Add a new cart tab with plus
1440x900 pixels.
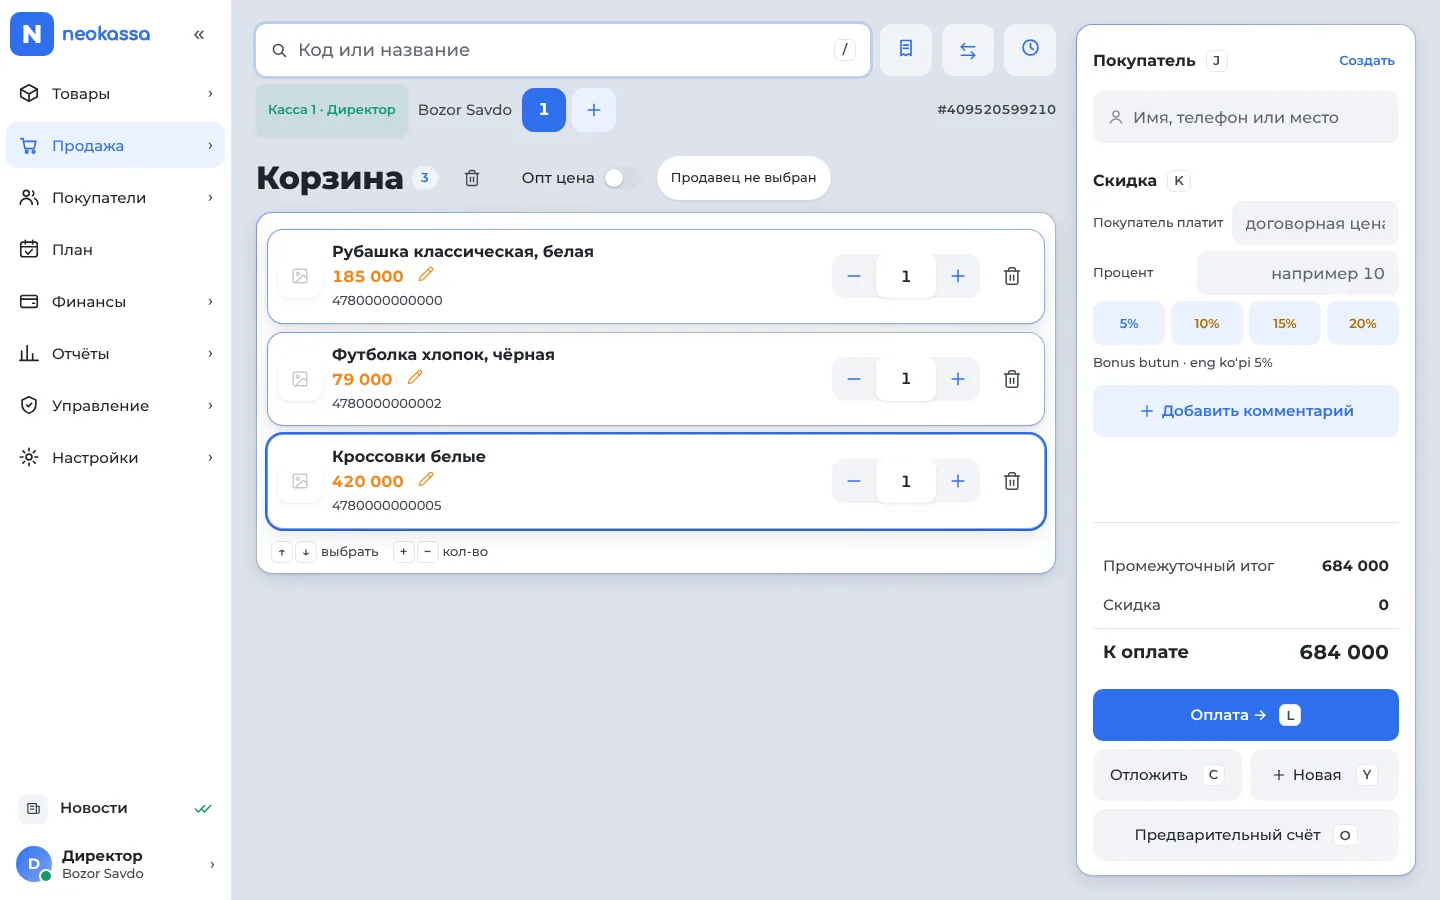click(594, 110)
